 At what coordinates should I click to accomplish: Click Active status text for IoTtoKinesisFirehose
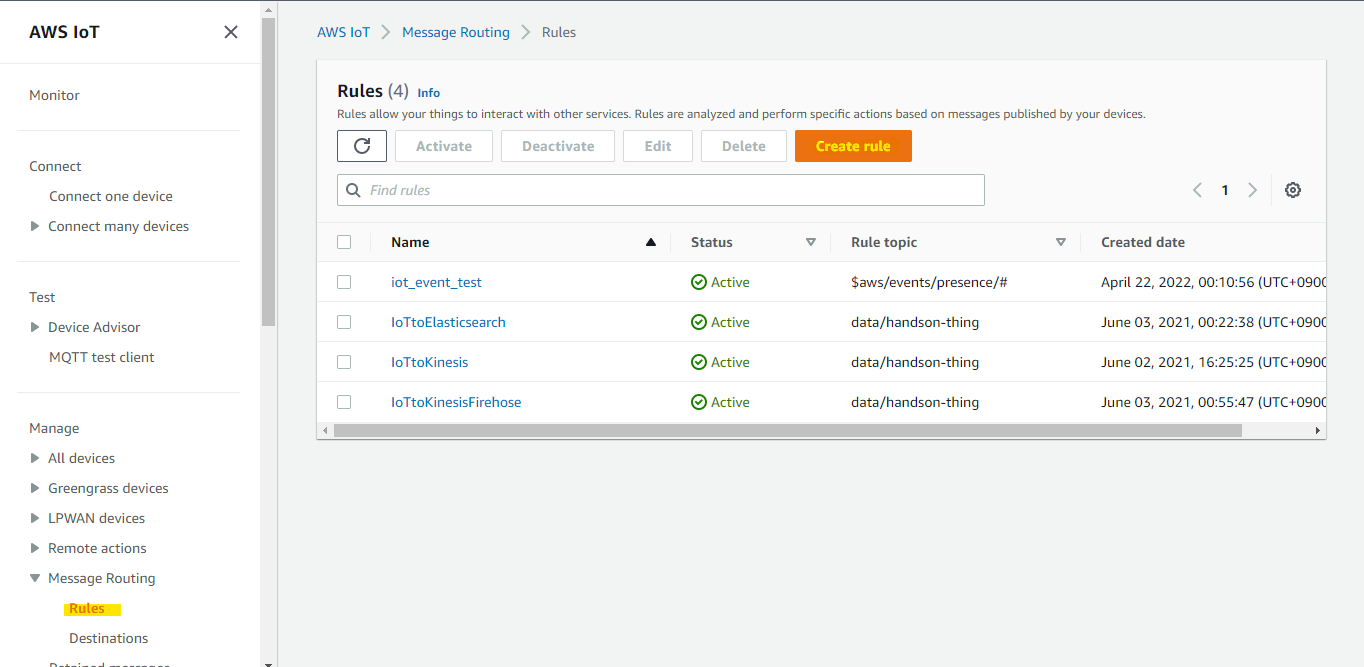[x=730, y=402]
